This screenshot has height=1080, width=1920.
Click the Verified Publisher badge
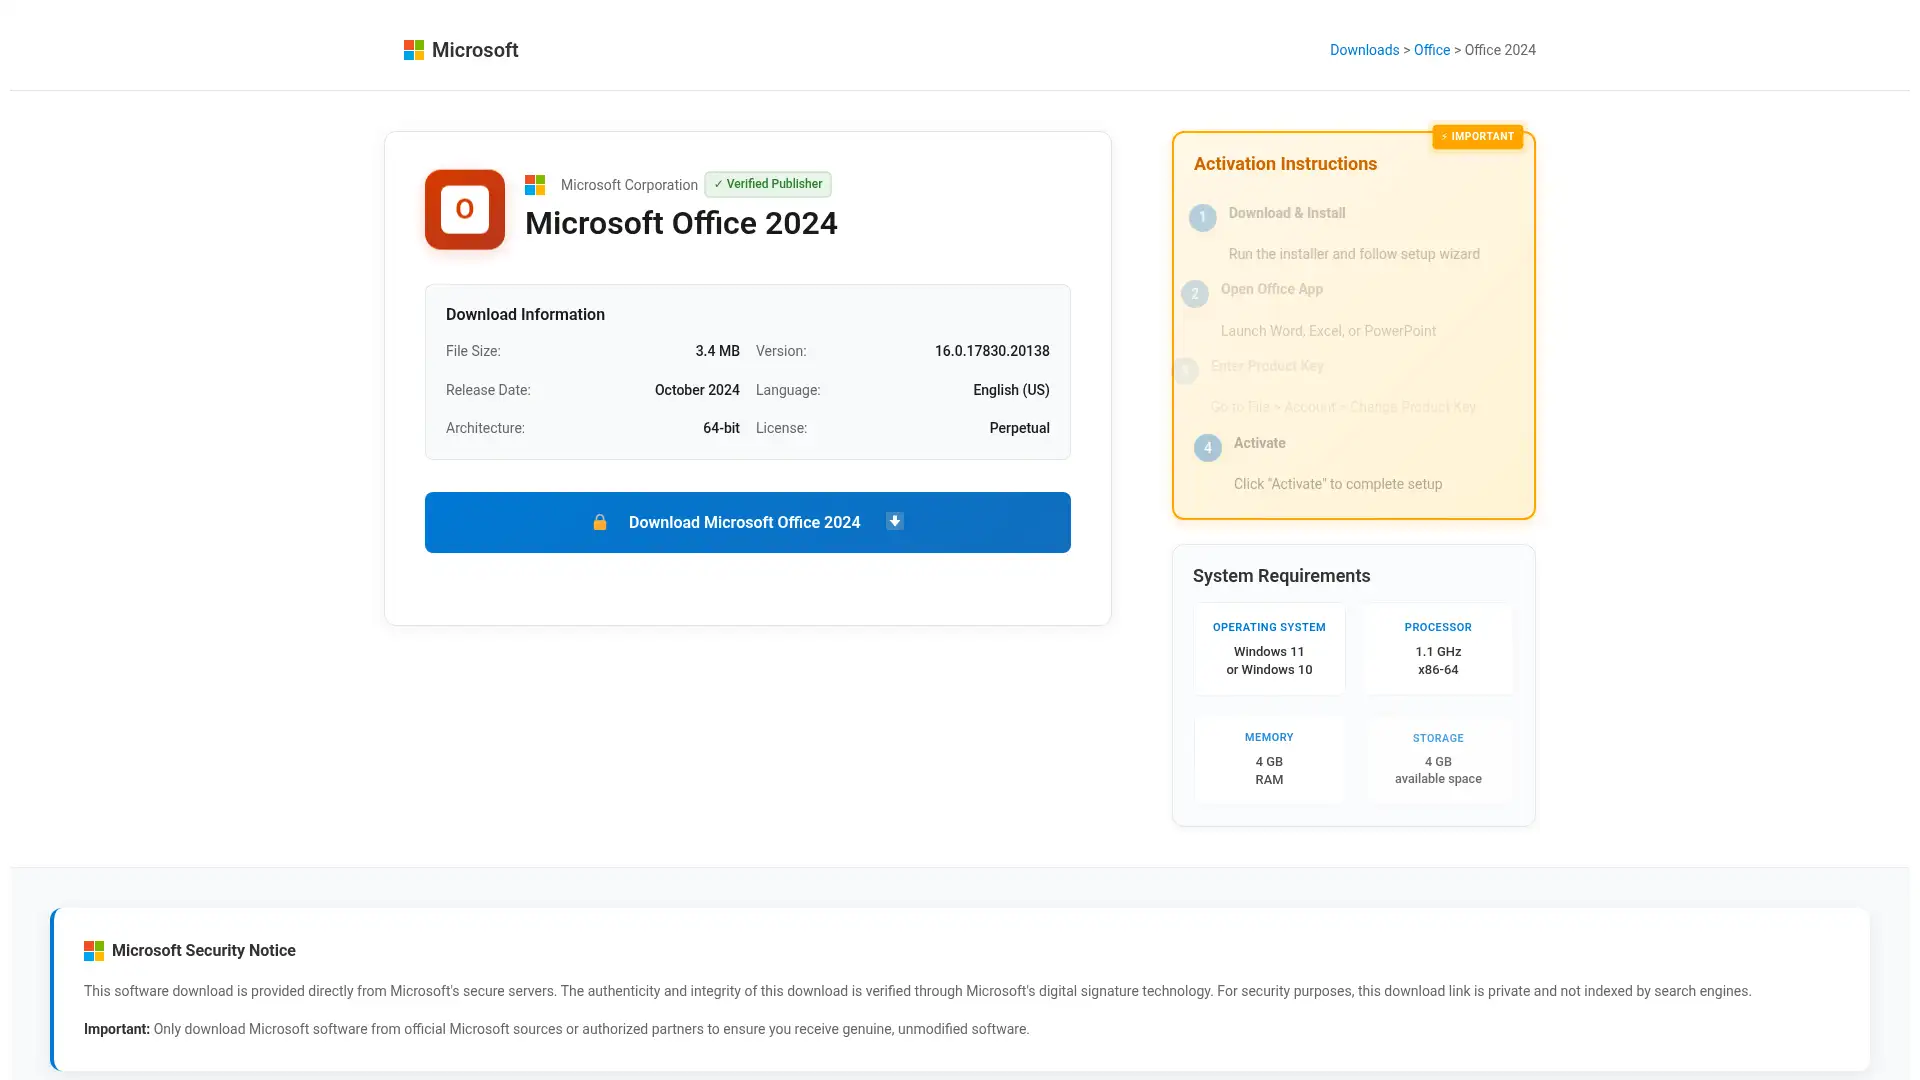tap(767, 184)
